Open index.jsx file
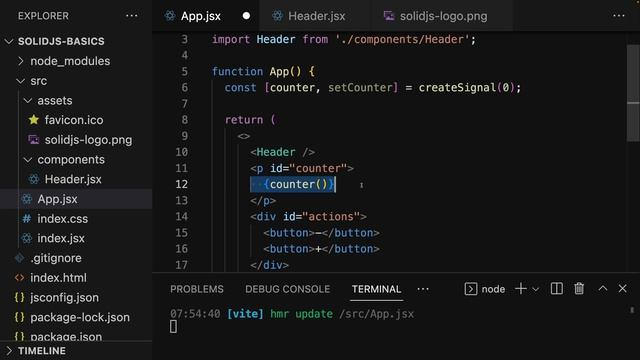Image resolution: width=640 pixels, height=360 pixels. click(61, 238)
